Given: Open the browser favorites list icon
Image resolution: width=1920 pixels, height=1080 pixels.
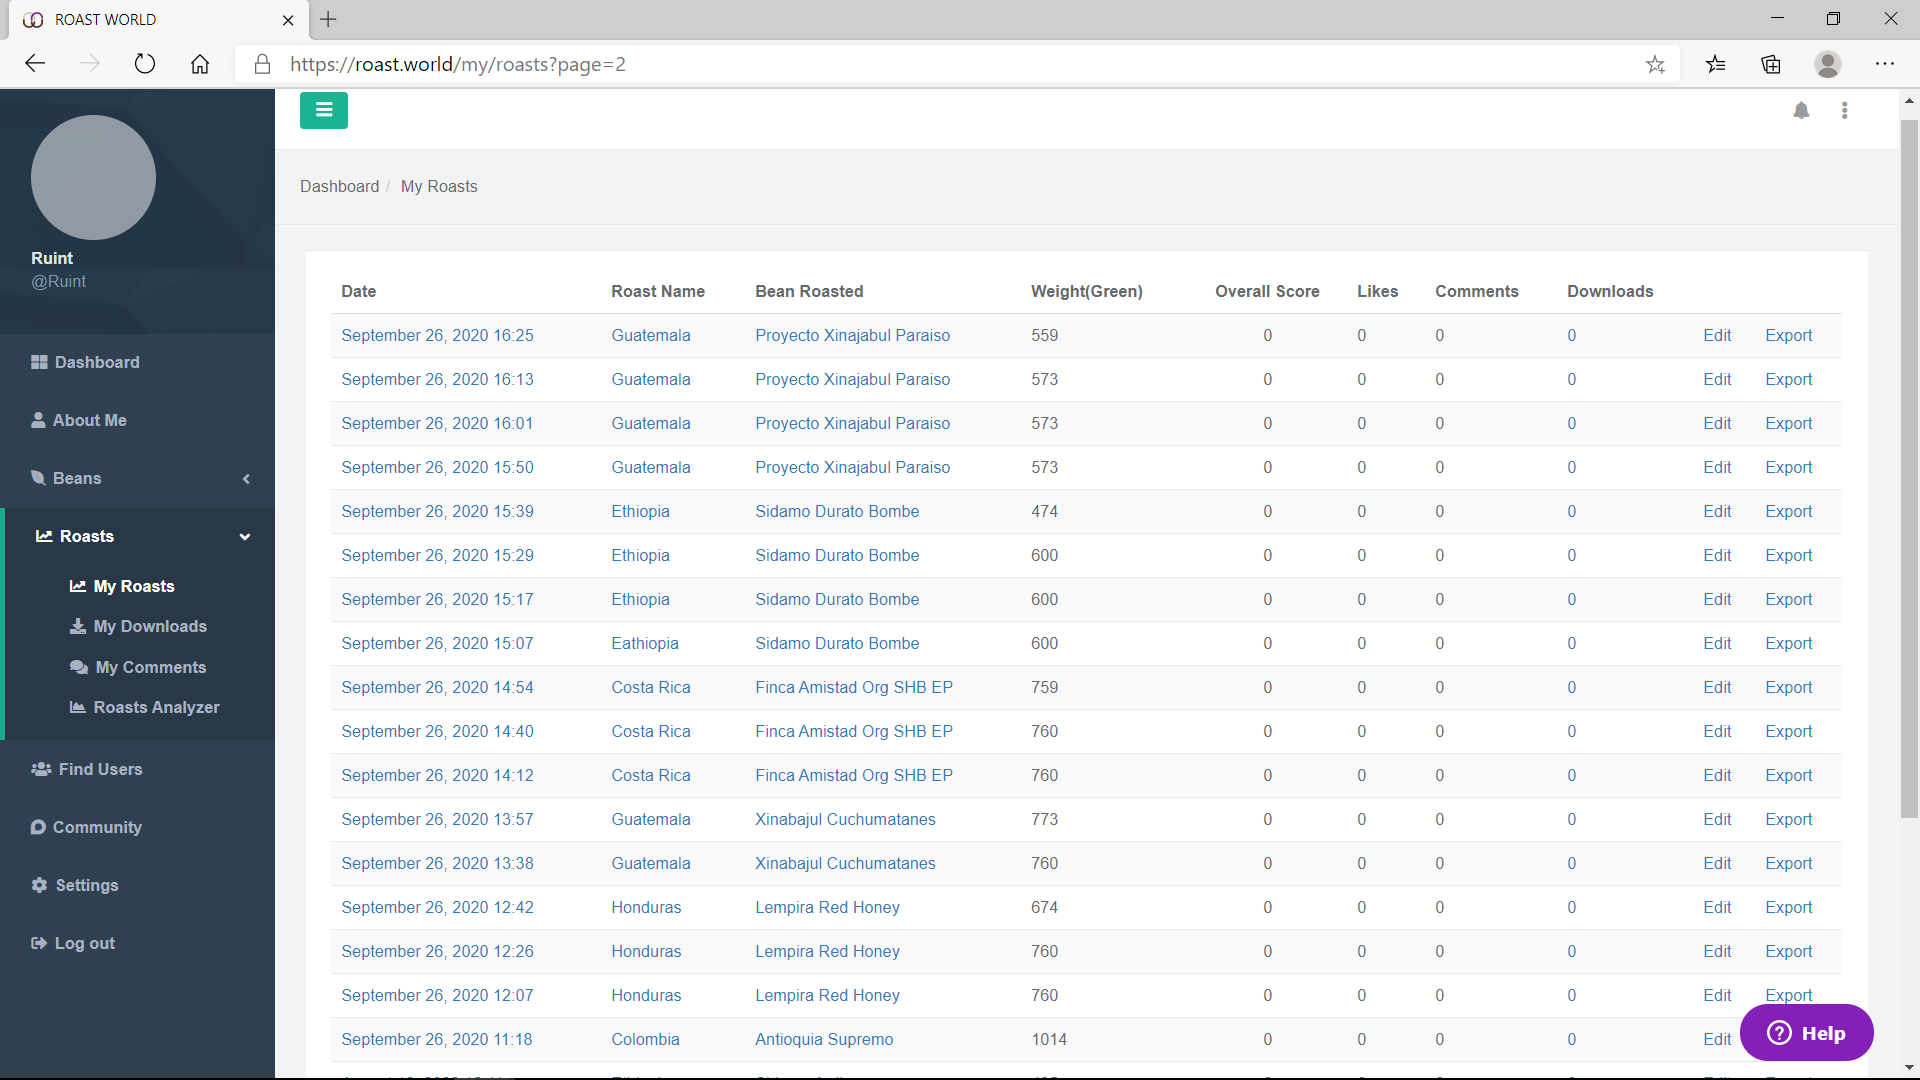Looking at the screenshot, I should (x=1716, y=64).
